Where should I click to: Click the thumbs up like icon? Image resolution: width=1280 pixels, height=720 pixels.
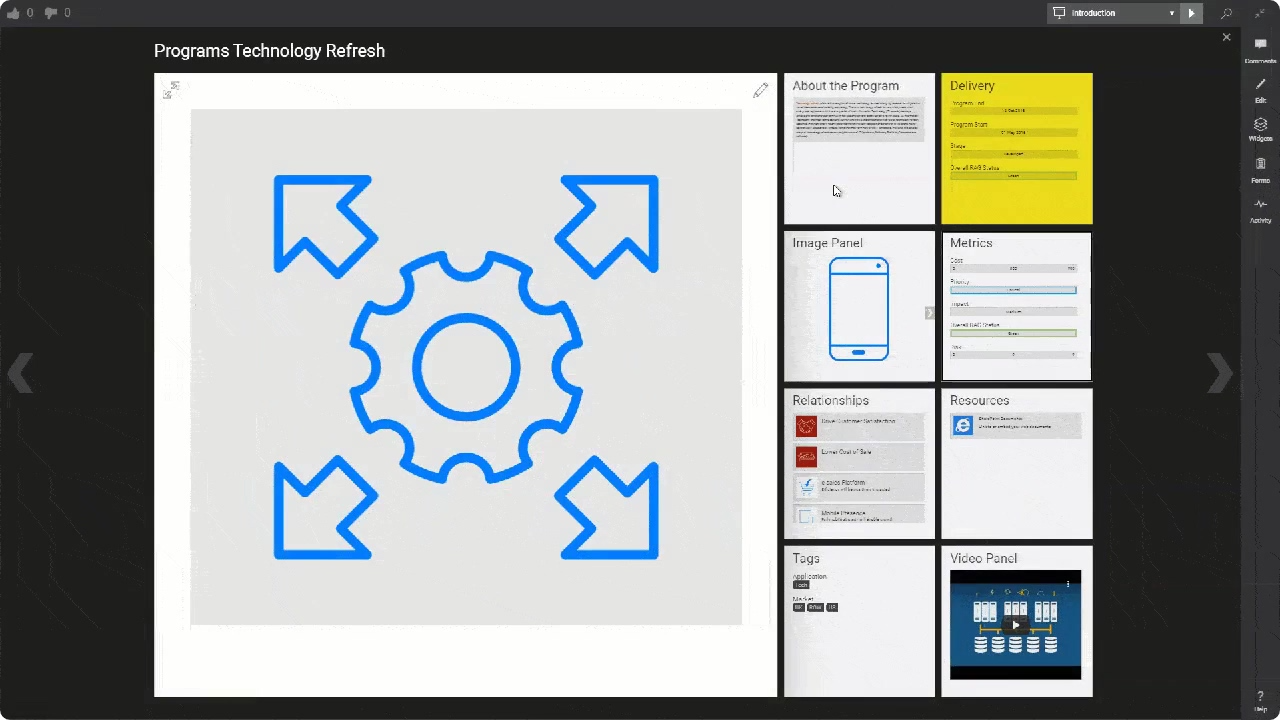13,13
